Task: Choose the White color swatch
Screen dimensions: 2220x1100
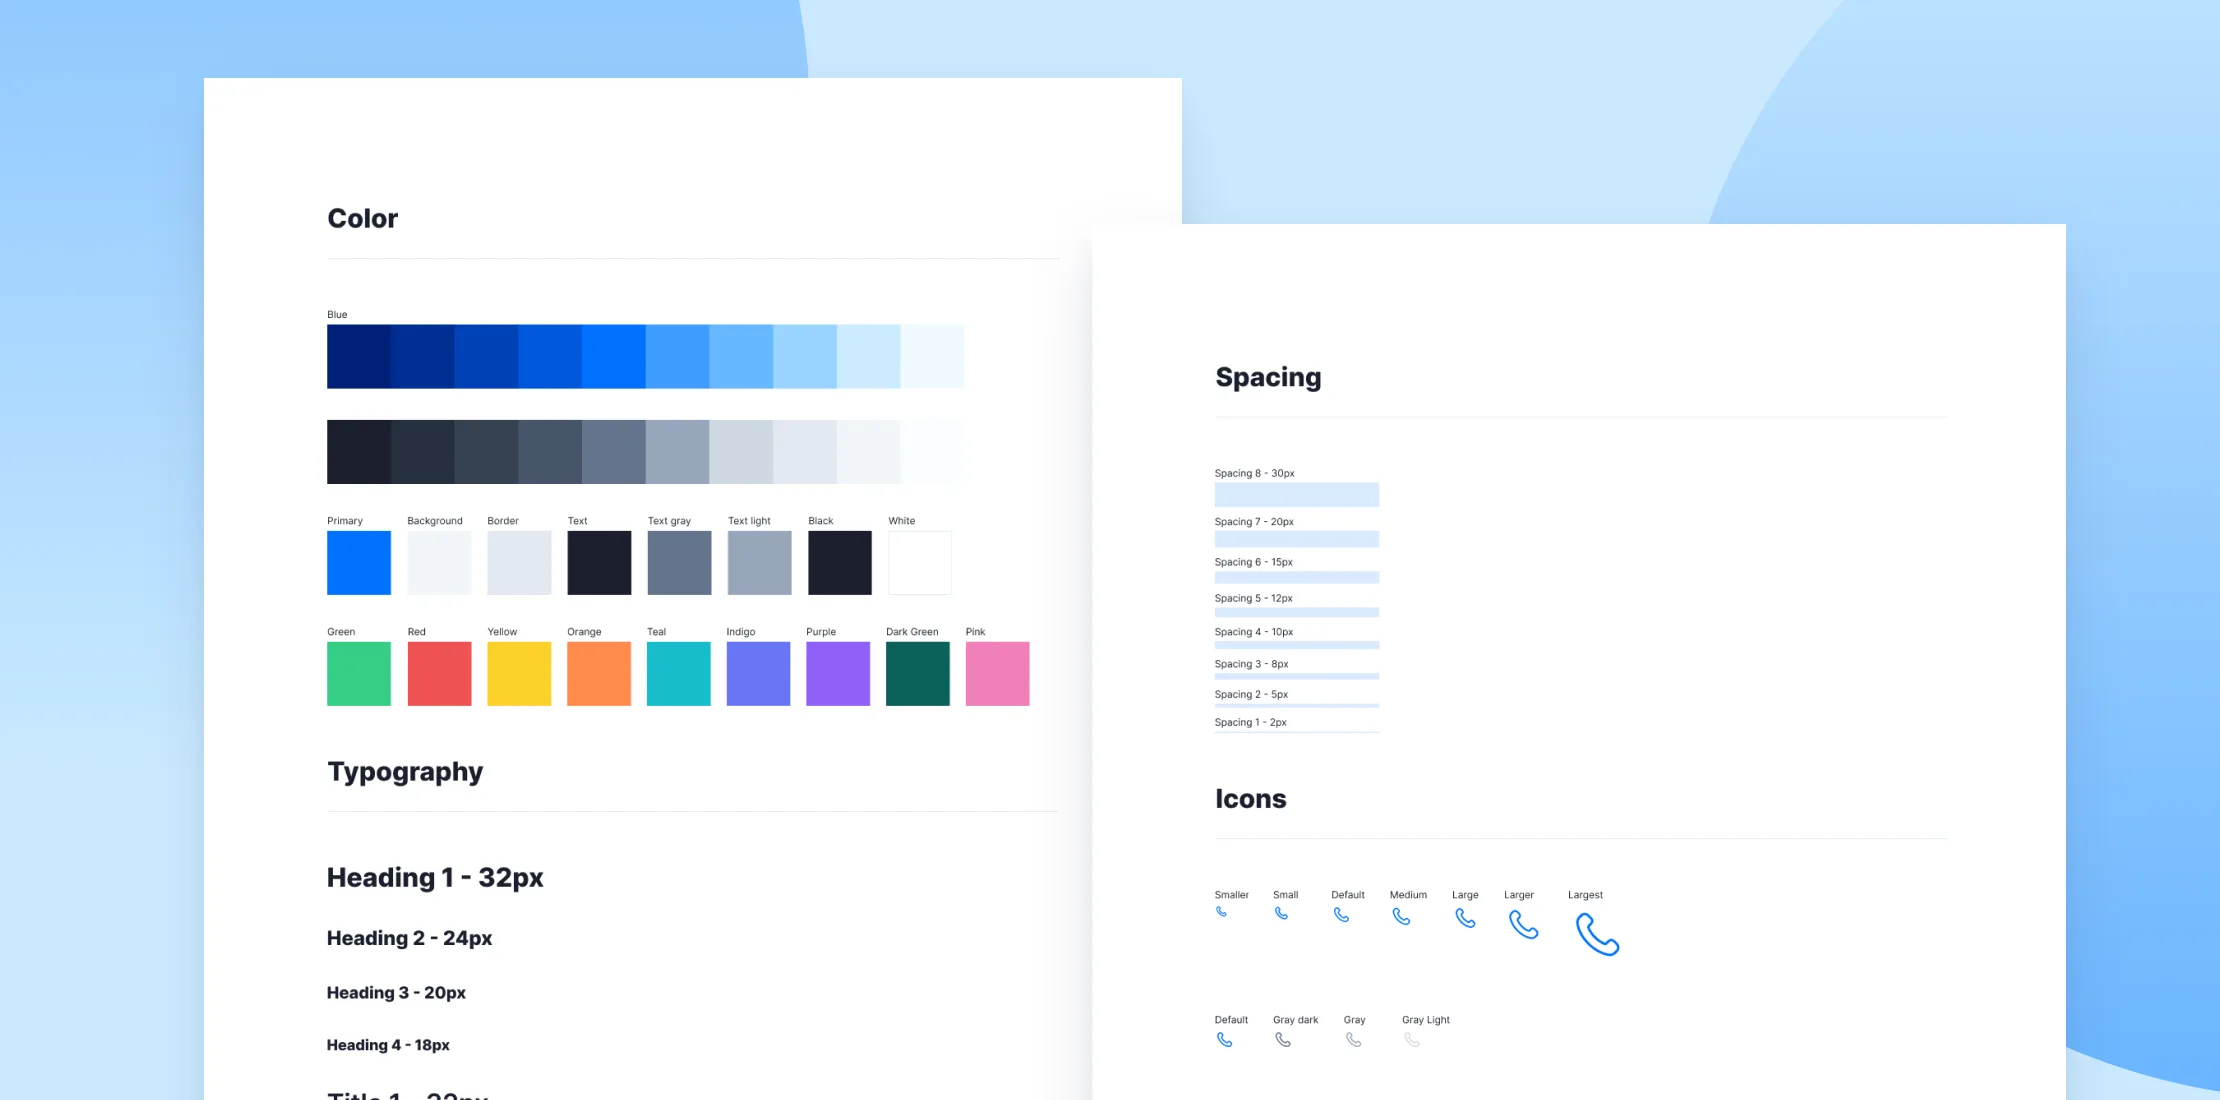Action: (920, 563)
